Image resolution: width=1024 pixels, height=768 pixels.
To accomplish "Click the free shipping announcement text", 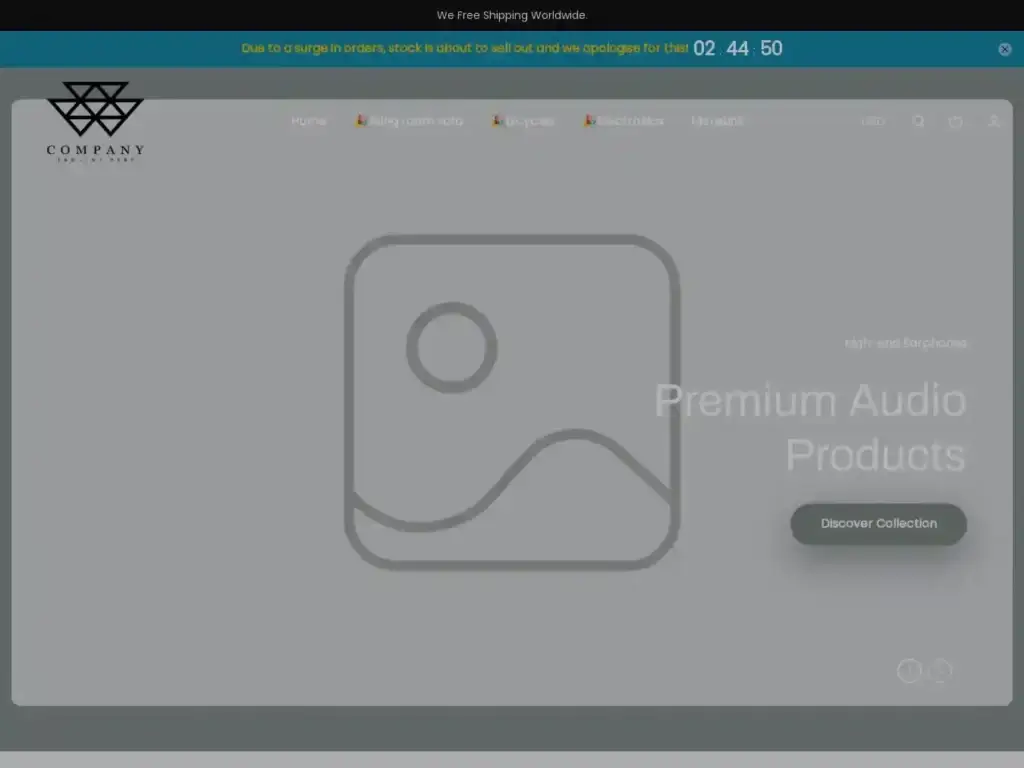I will [511, 15].
